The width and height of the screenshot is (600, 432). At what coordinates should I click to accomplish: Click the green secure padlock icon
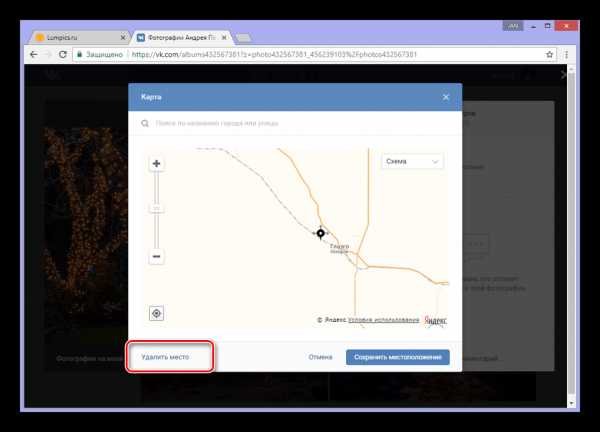click(x=79, y=54)
